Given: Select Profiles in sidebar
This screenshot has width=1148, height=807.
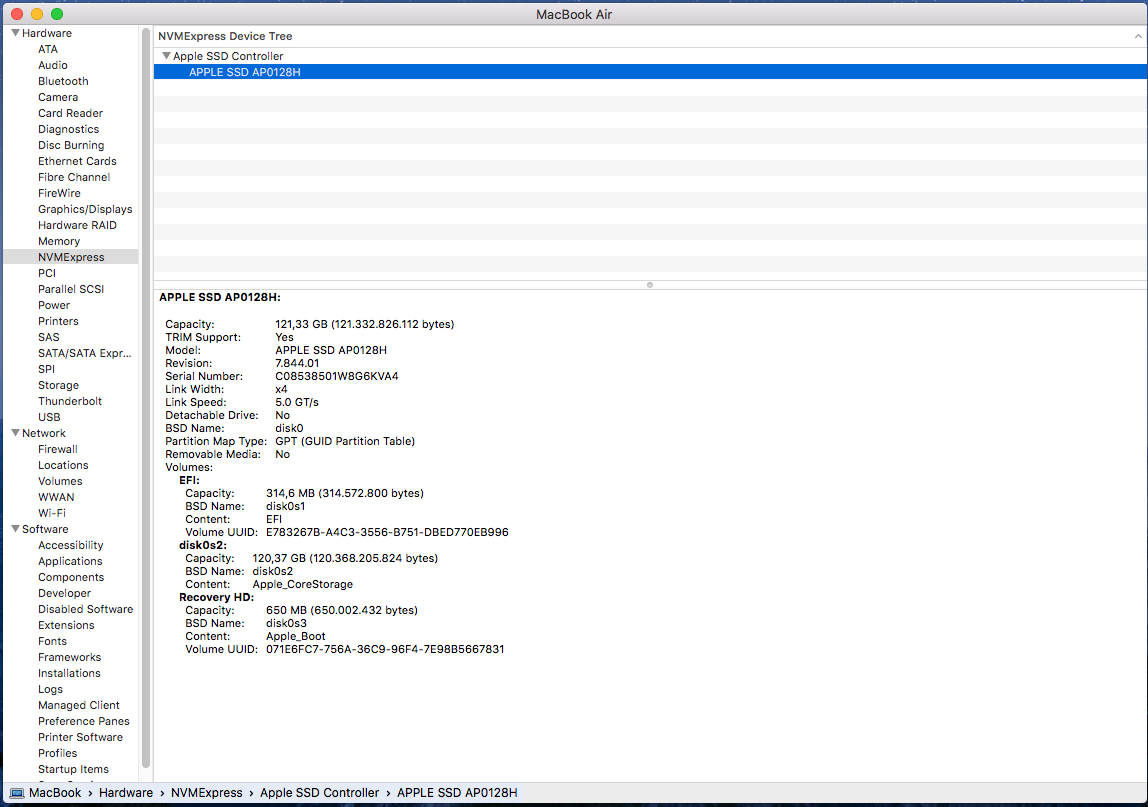Looking at the screenshot, I should [x=57, y=754].
